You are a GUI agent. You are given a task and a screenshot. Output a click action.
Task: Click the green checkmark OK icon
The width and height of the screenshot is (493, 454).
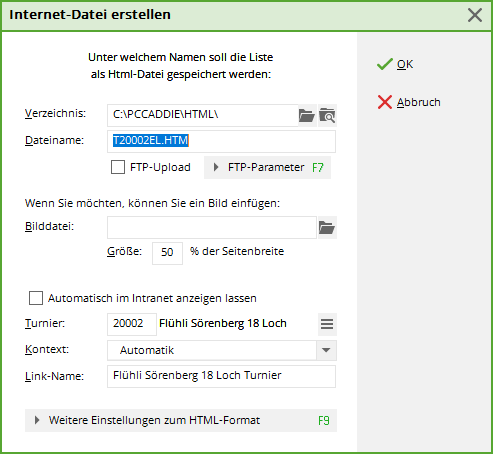[x=385, y=64]
